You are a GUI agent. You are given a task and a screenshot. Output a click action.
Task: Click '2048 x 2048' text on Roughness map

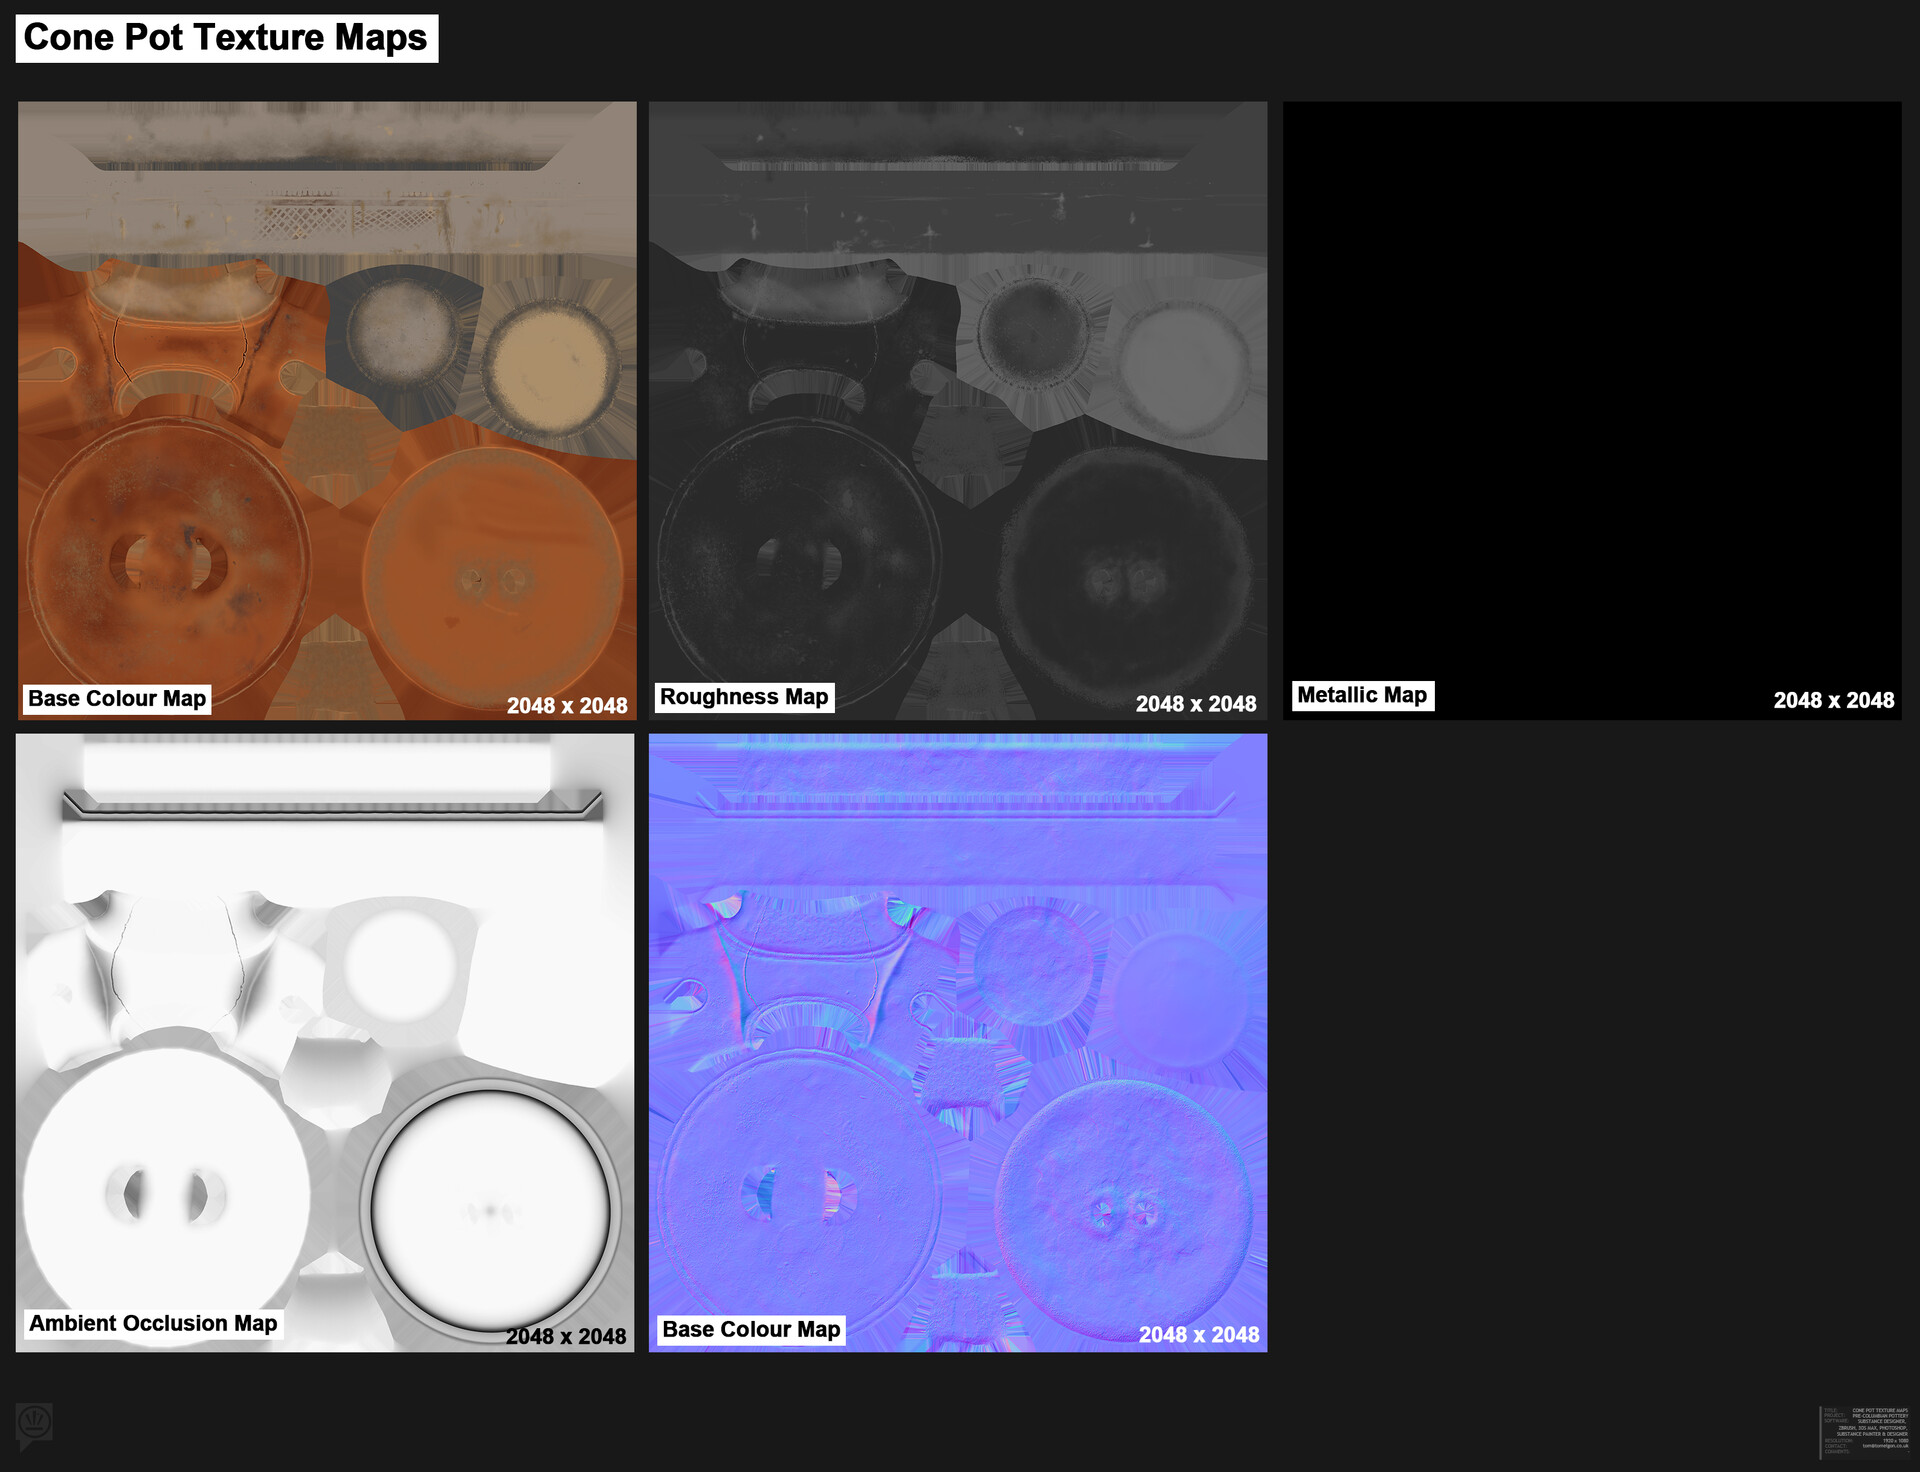[x=1196, y=705]
